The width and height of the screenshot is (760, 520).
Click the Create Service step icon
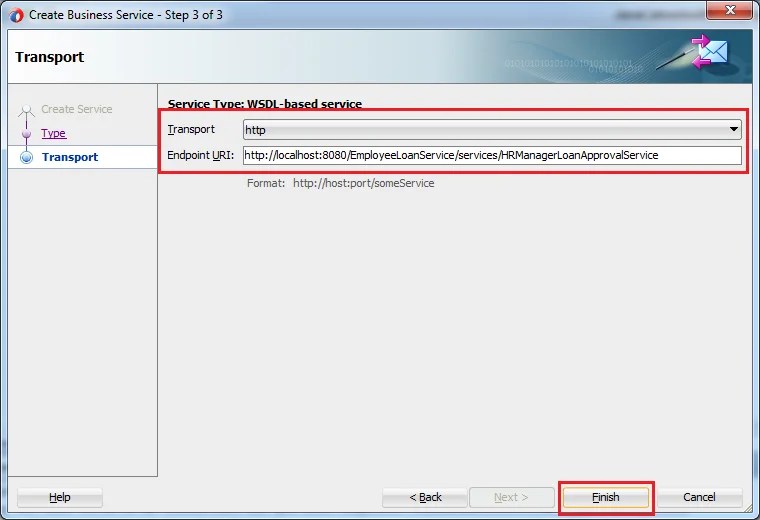pos(26,110)
